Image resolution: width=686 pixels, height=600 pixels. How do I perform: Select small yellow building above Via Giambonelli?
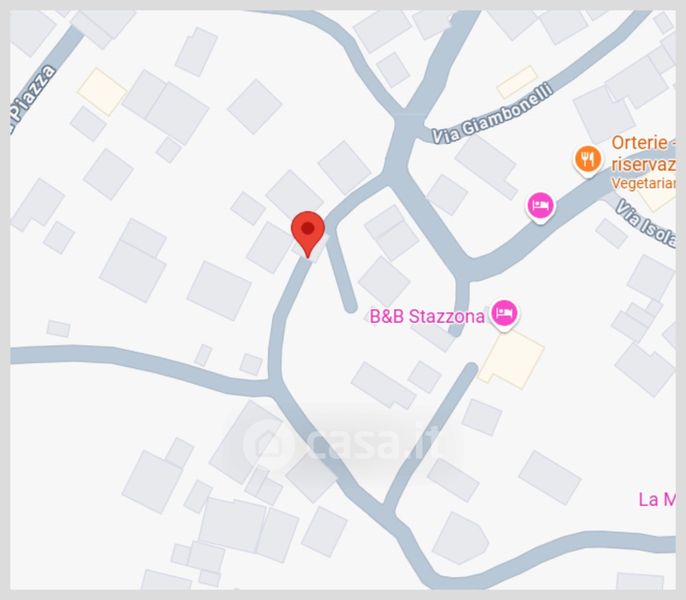point(517,82)
